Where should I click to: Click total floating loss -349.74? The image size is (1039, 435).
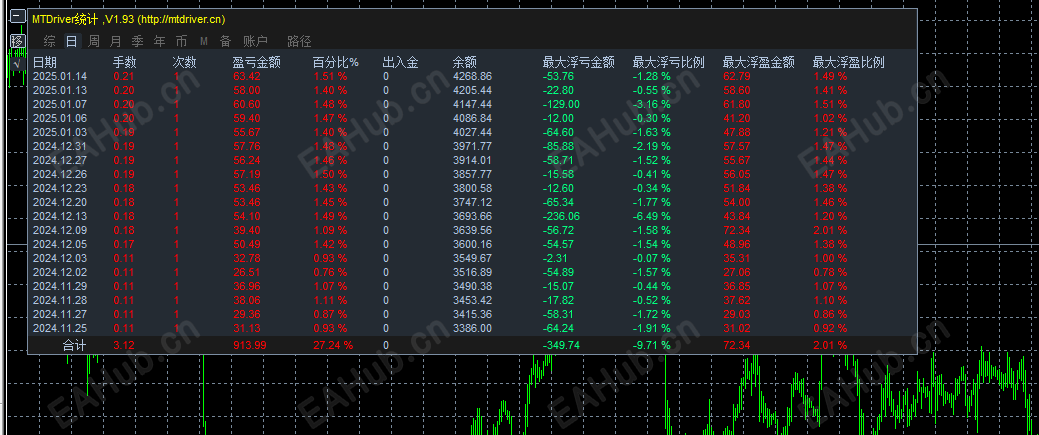(x=561, y=345)
